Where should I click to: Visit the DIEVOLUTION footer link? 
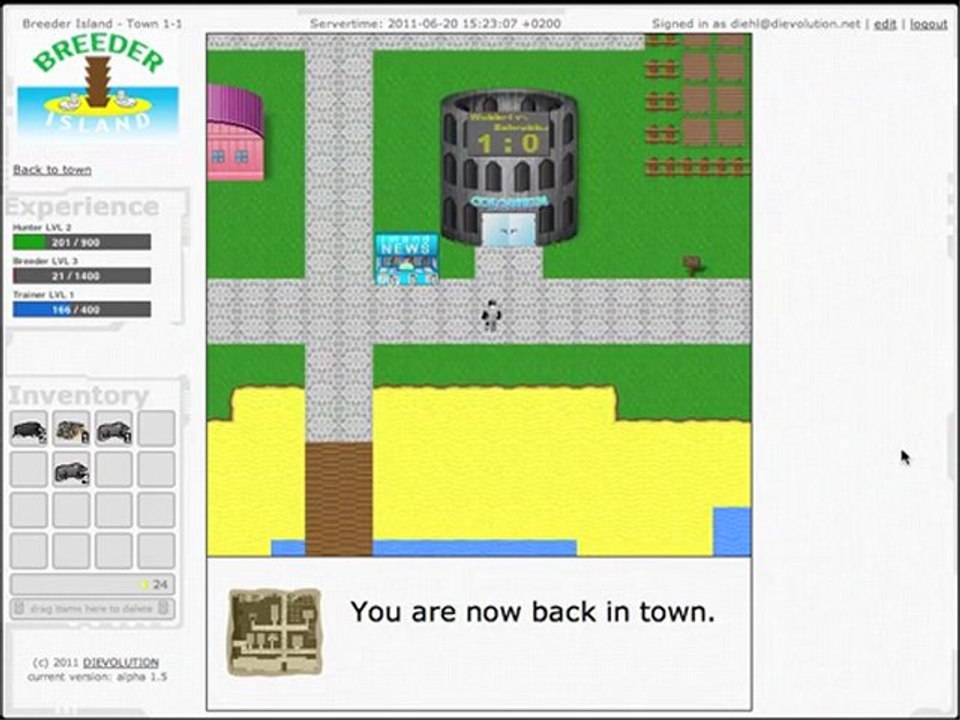(x=121, y=662)
